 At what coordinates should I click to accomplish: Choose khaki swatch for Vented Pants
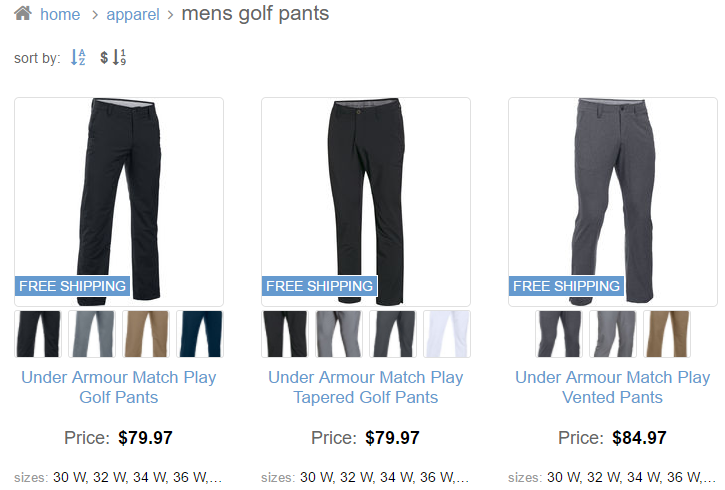click(x=667, y=334)
